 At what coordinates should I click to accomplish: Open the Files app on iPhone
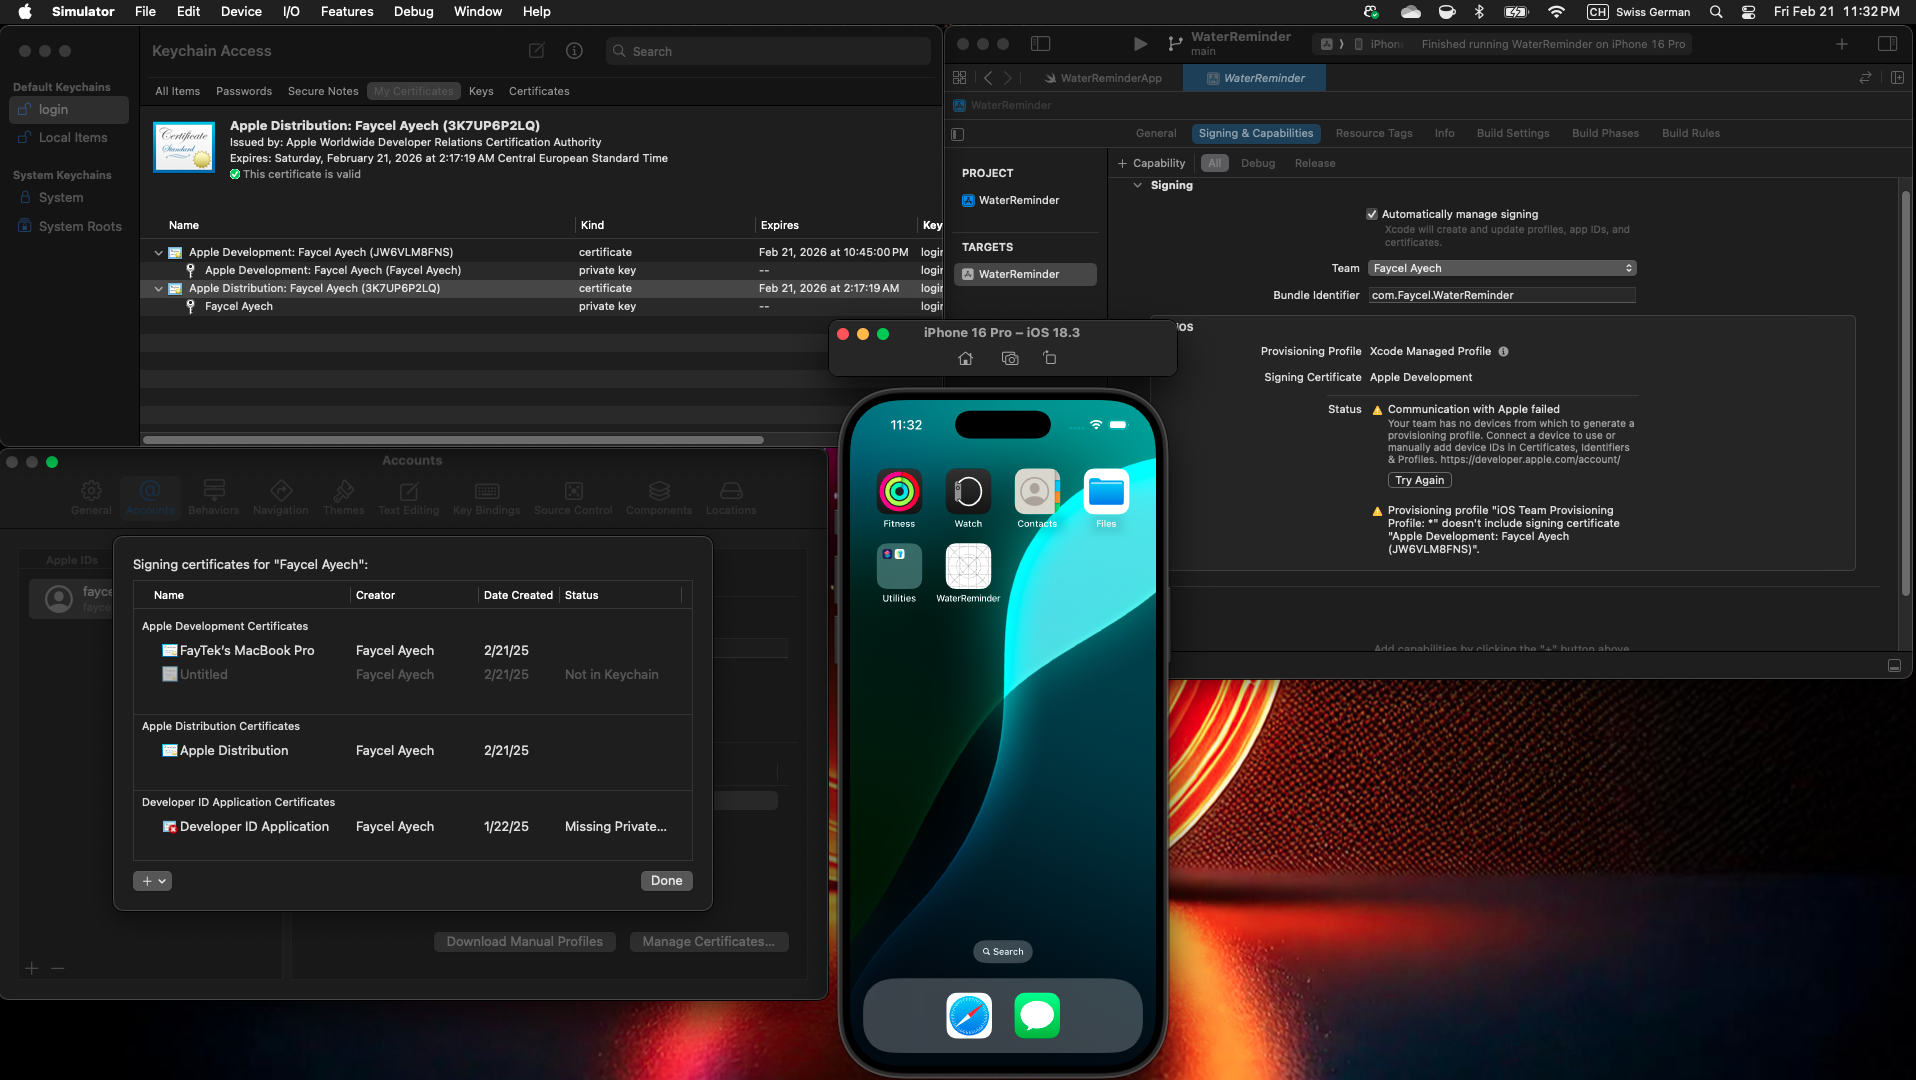(1106, 492)
